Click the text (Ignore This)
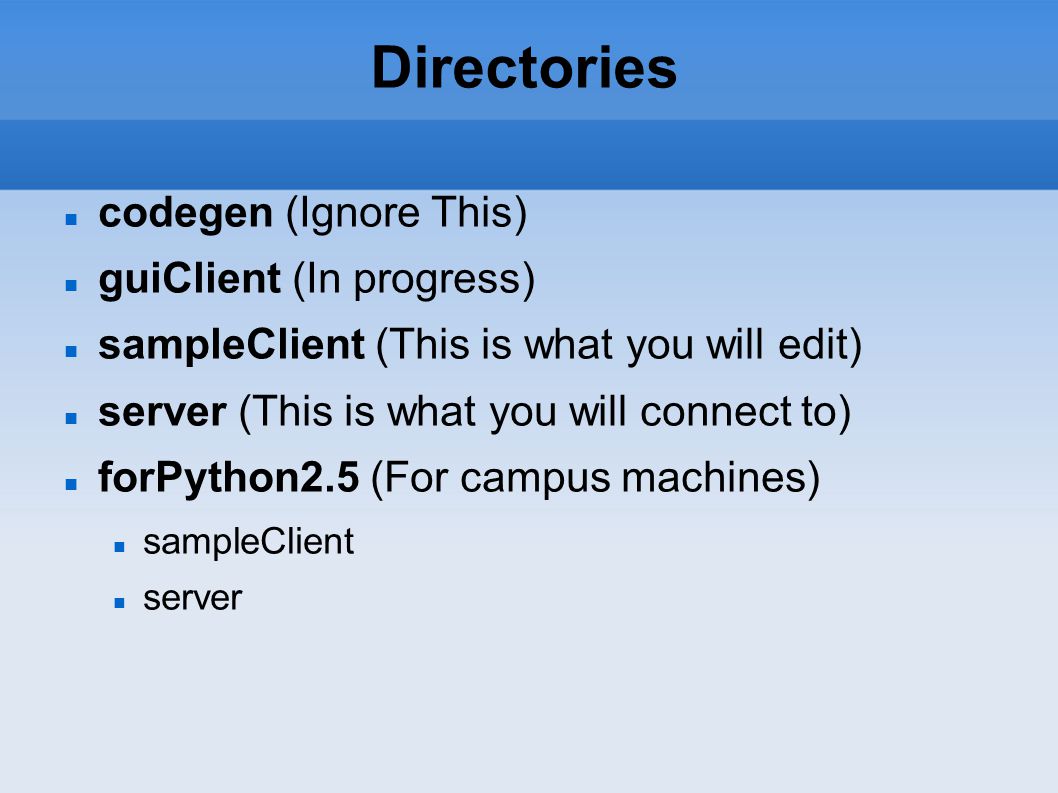Image resolution: width=1058 pixels, height=793 pixels. [x=407, y=214]
